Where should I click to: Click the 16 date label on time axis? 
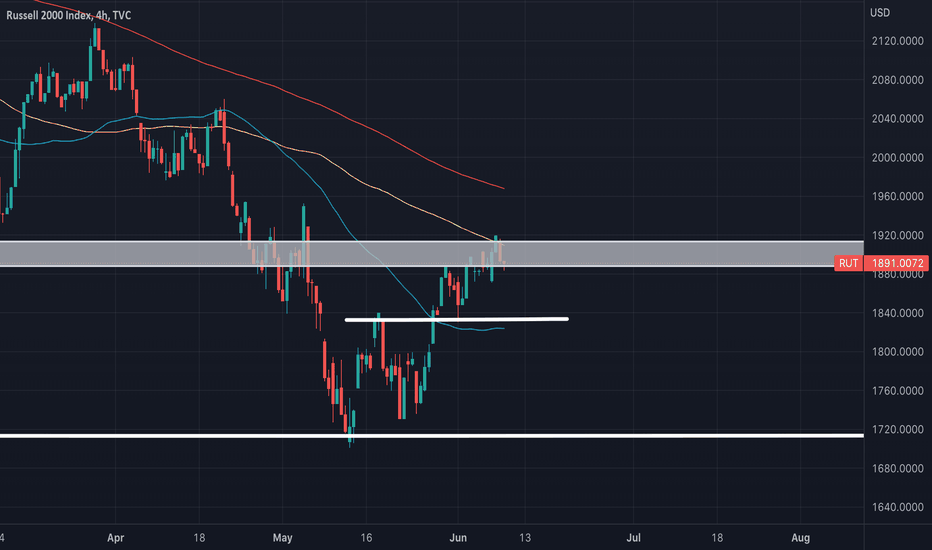pyautogui.click(x=366, y=538)
